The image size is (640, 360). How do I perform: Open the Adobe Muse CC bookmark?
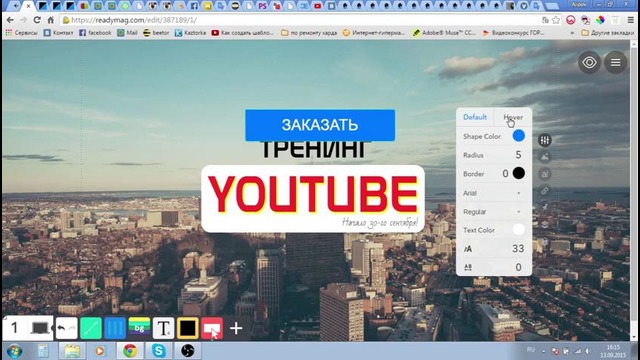444,33
